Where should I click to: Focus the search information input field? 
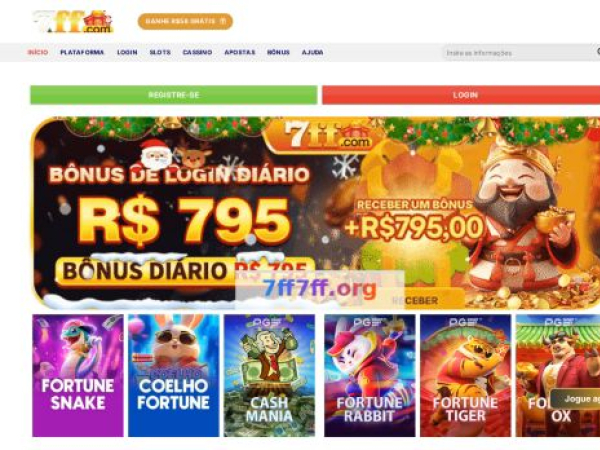point(518,53)
